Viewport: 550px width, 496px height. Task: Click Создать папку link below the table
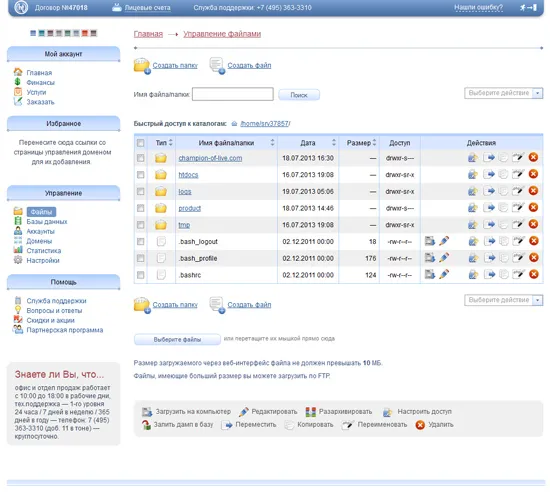pyautogui.click(x=175, y=304)
